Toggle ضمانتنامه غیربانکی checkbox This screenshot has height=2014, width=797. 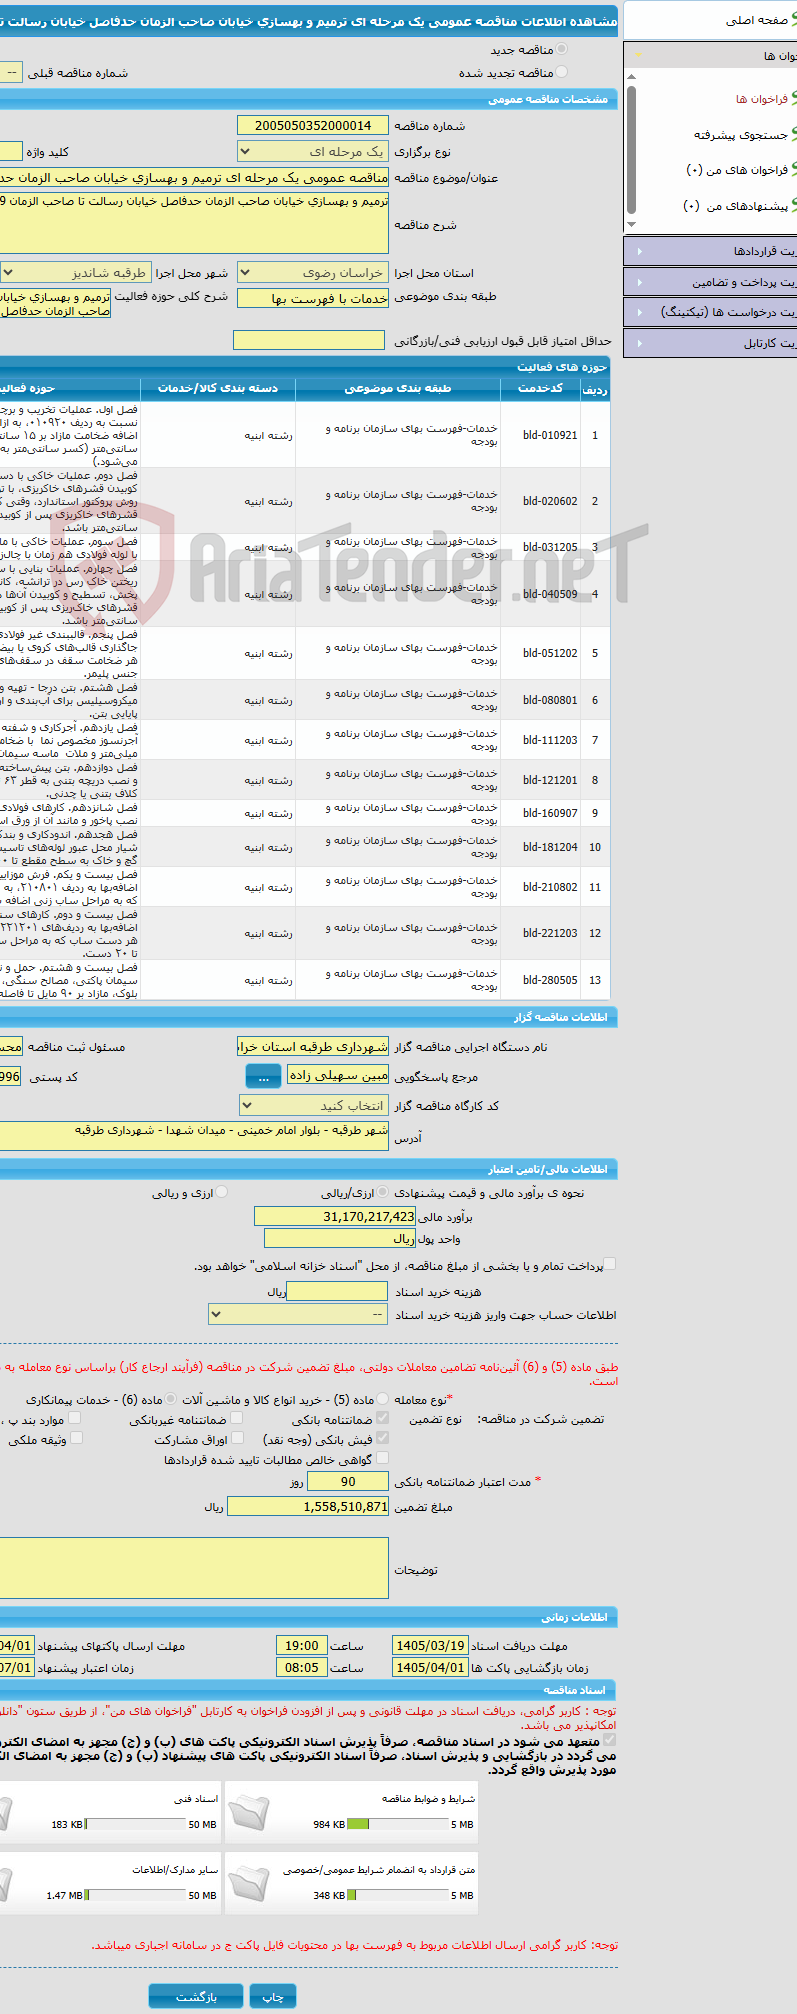[237, 1418]
